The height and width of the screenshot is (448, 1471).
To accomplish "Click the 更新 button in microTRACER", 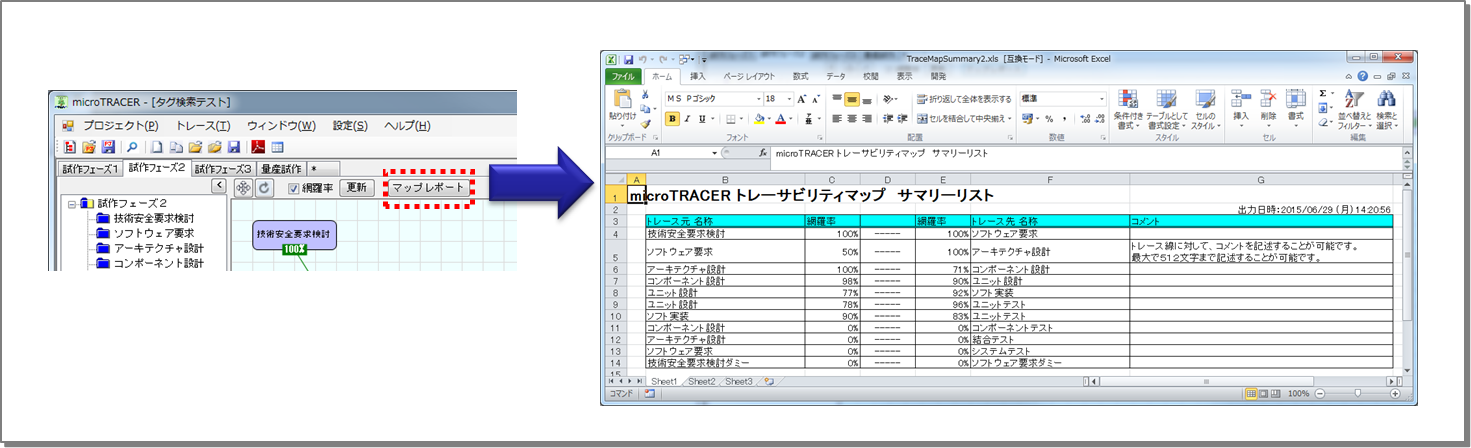I will point(357,187).
